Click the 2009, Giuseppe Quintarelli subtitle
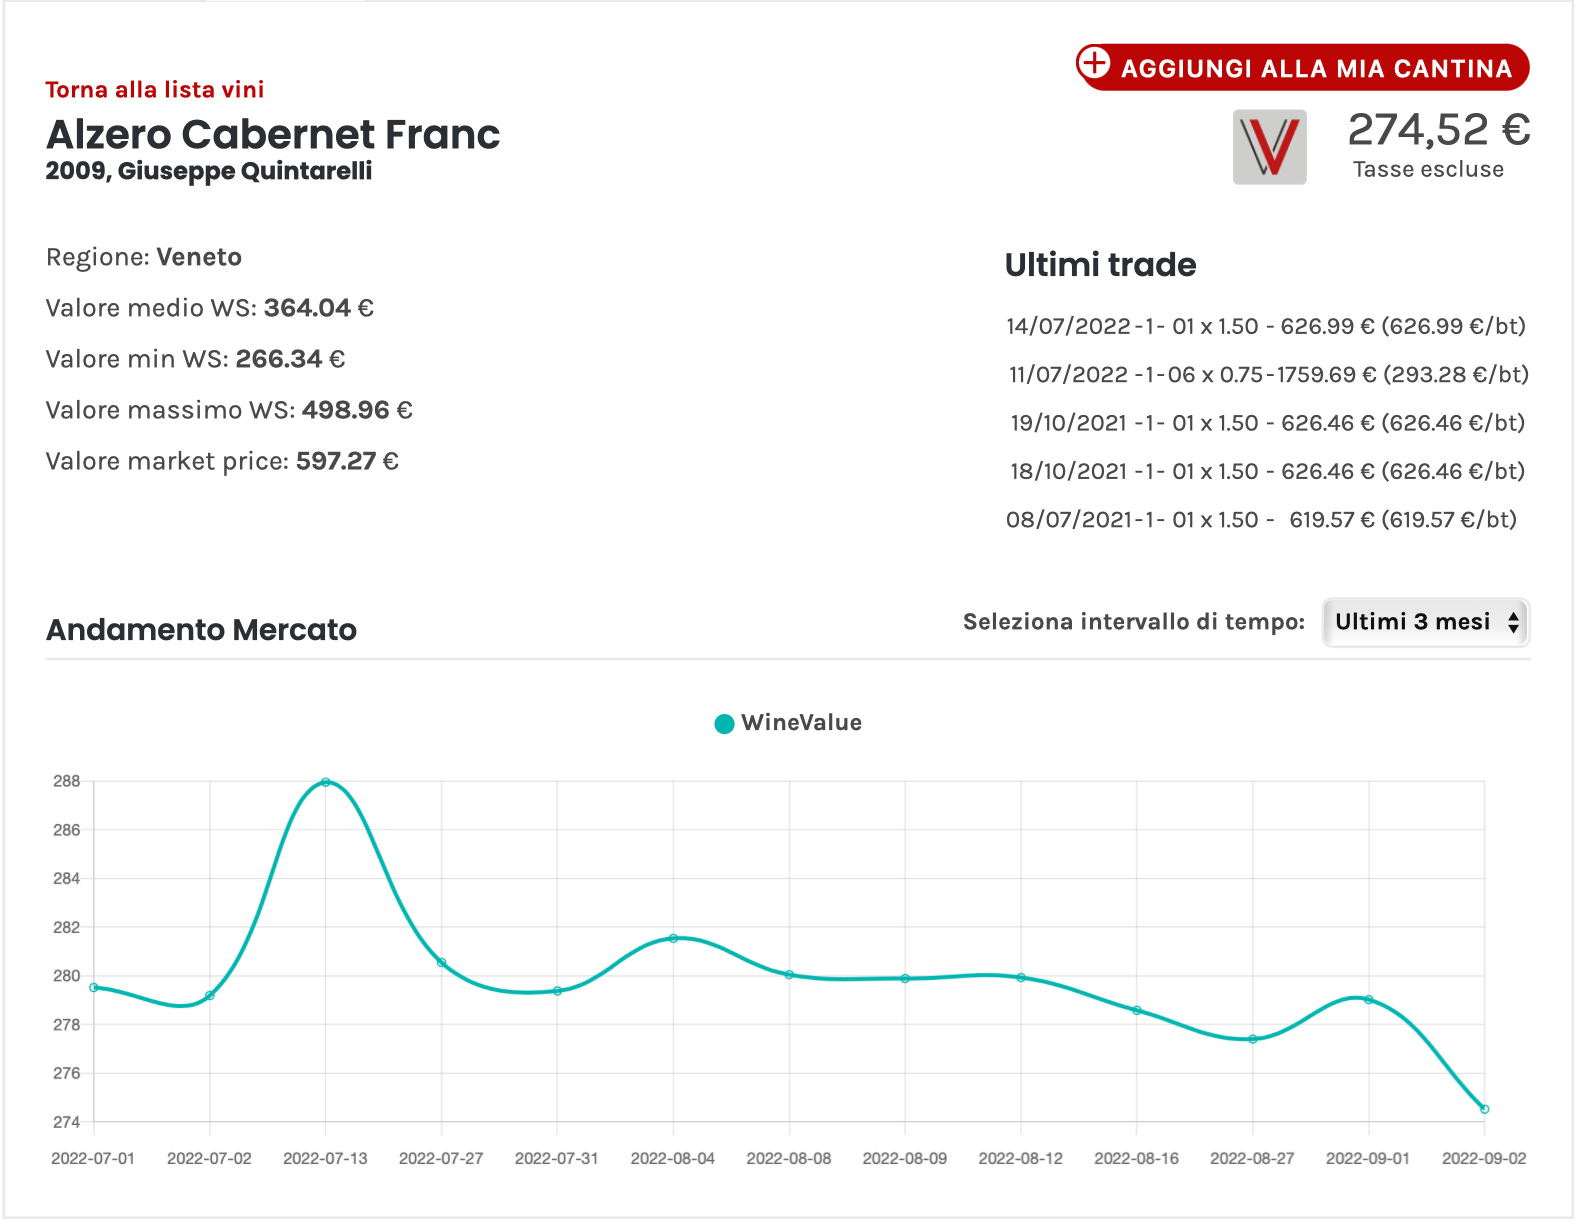The height and width of the screenshot is (1226, 1576). [x=209, y=171]
